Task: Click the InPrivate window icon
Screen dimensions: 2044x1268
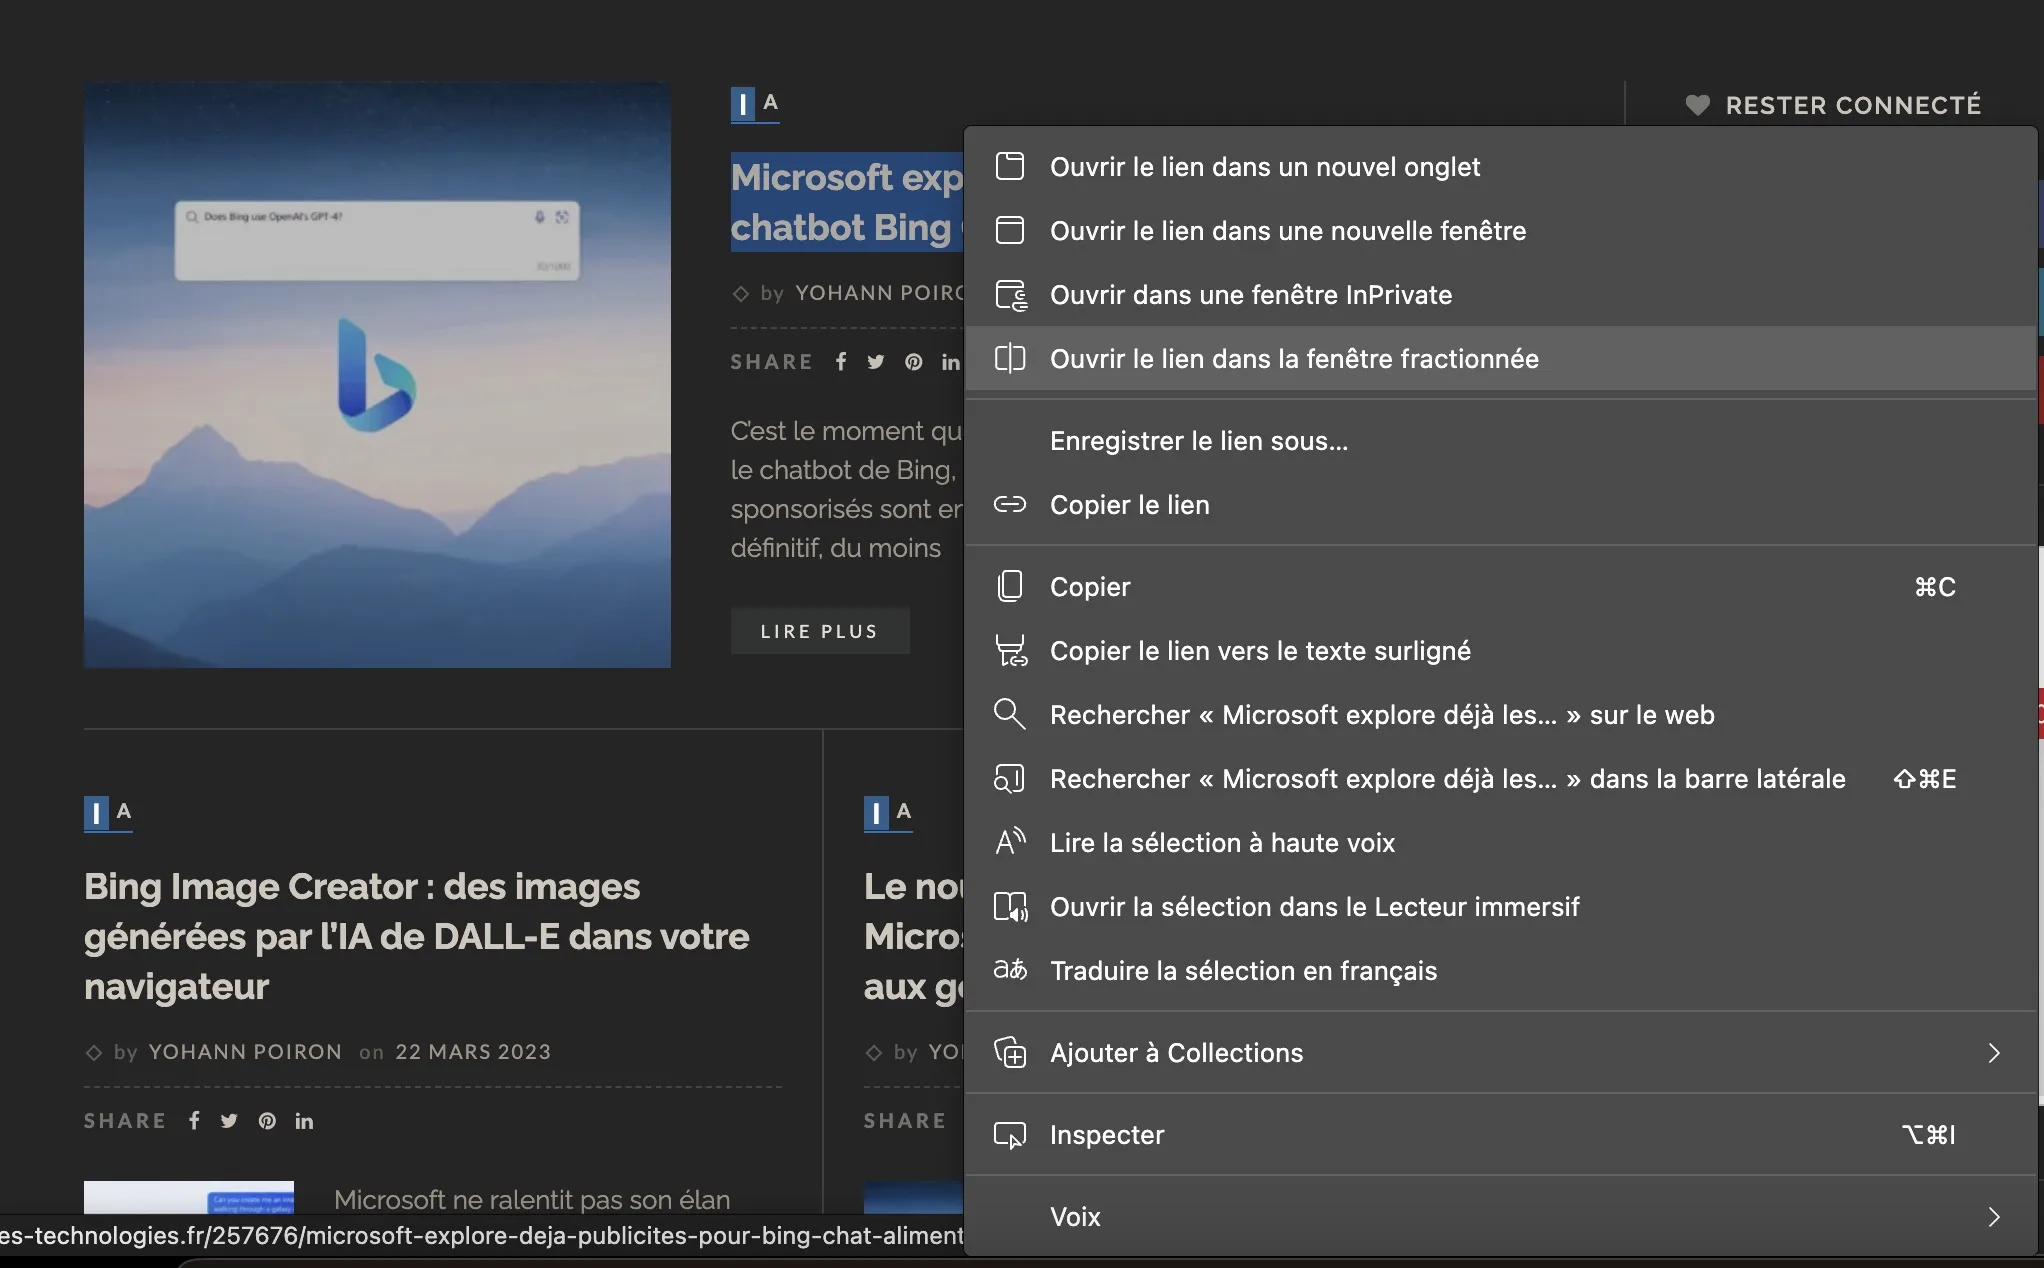Action: (x=1011, y=295)
